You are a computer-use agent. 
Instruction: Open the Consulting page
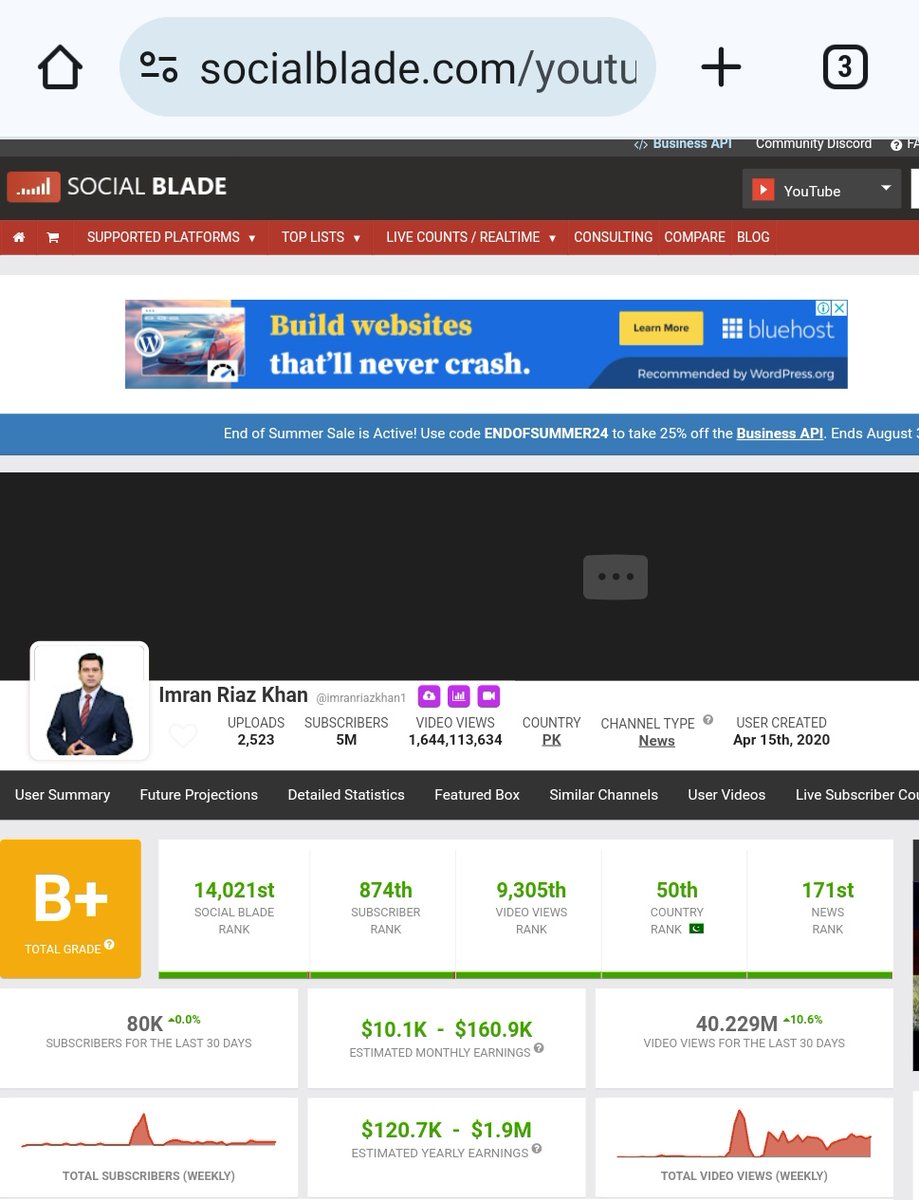pos(613,237)
